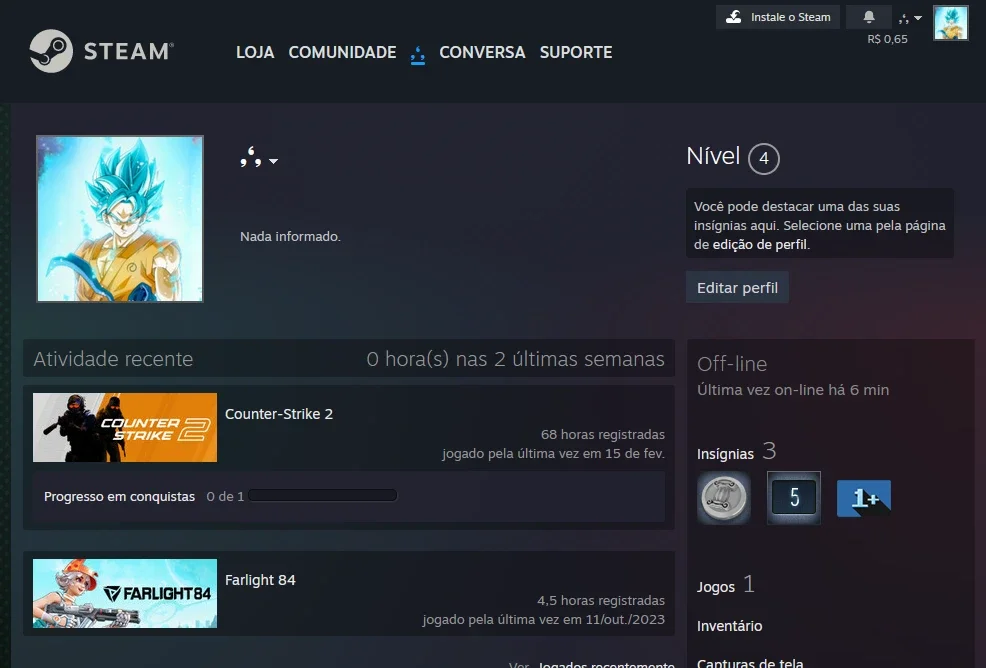This screenshot has width=986, height=668.
Task: Click 0 hora(s) nas 2 últimas semanas
Action: point(516,359)
